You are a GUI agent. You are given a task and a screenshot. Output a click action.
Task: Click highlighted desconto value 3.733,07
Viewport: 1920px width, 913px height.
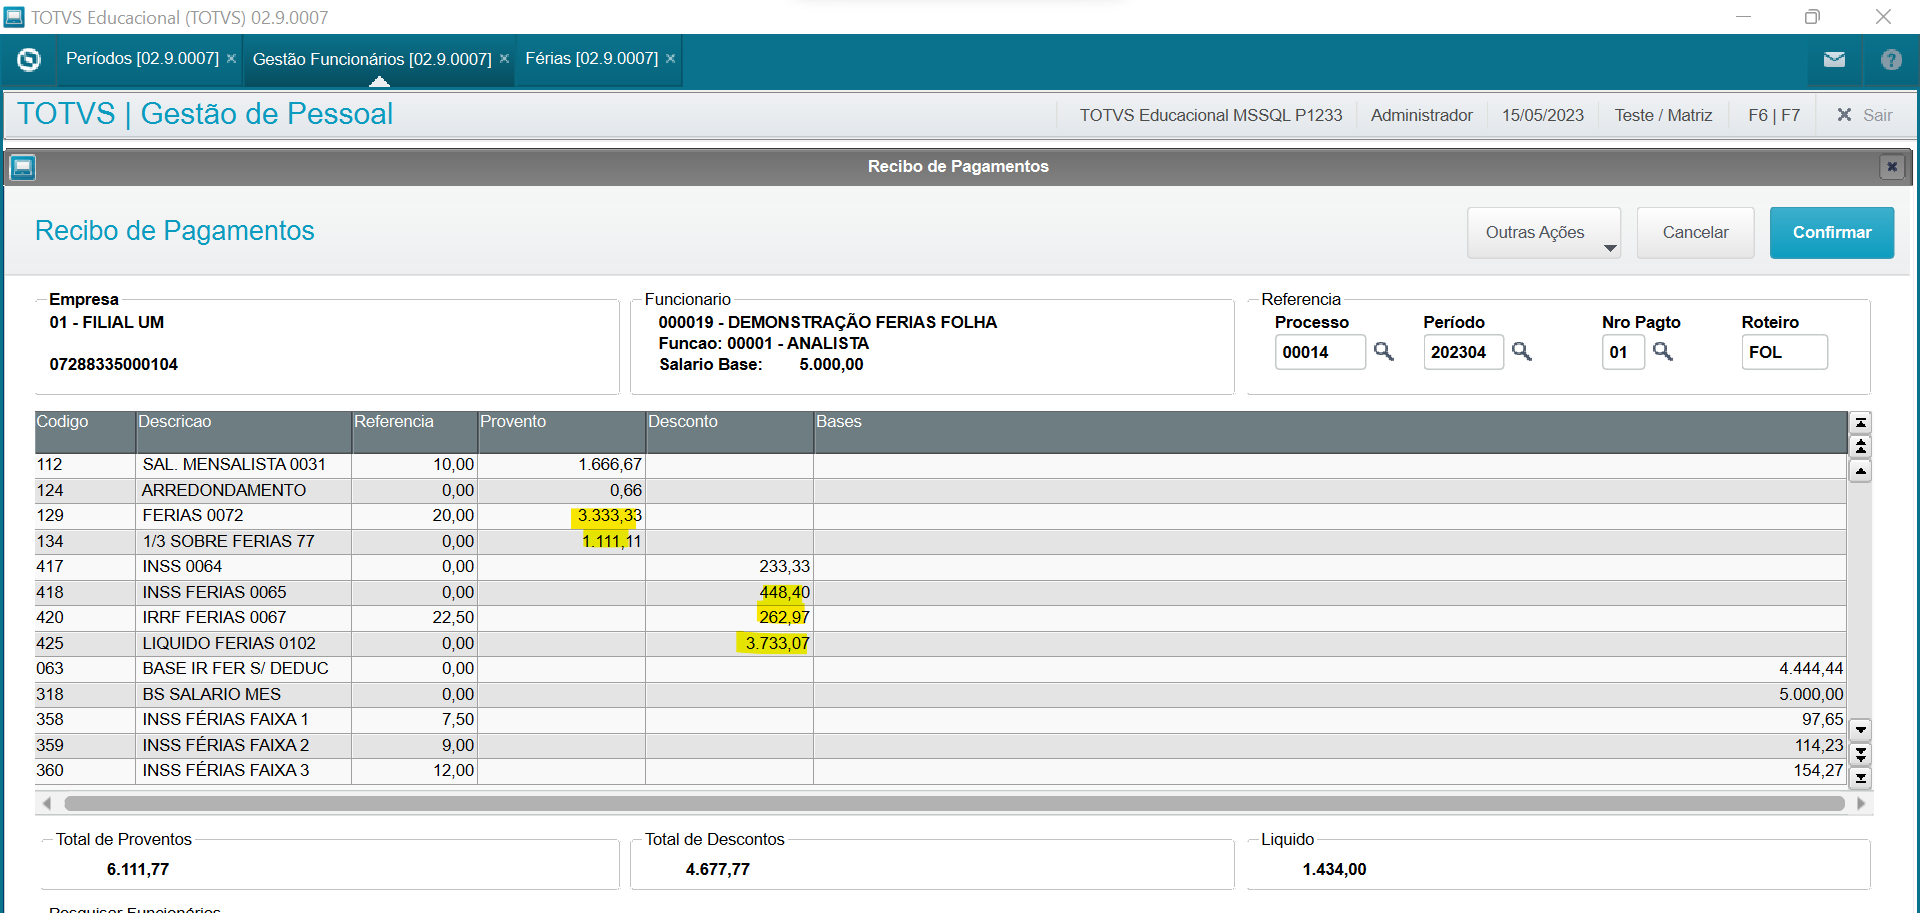(777, 643)
